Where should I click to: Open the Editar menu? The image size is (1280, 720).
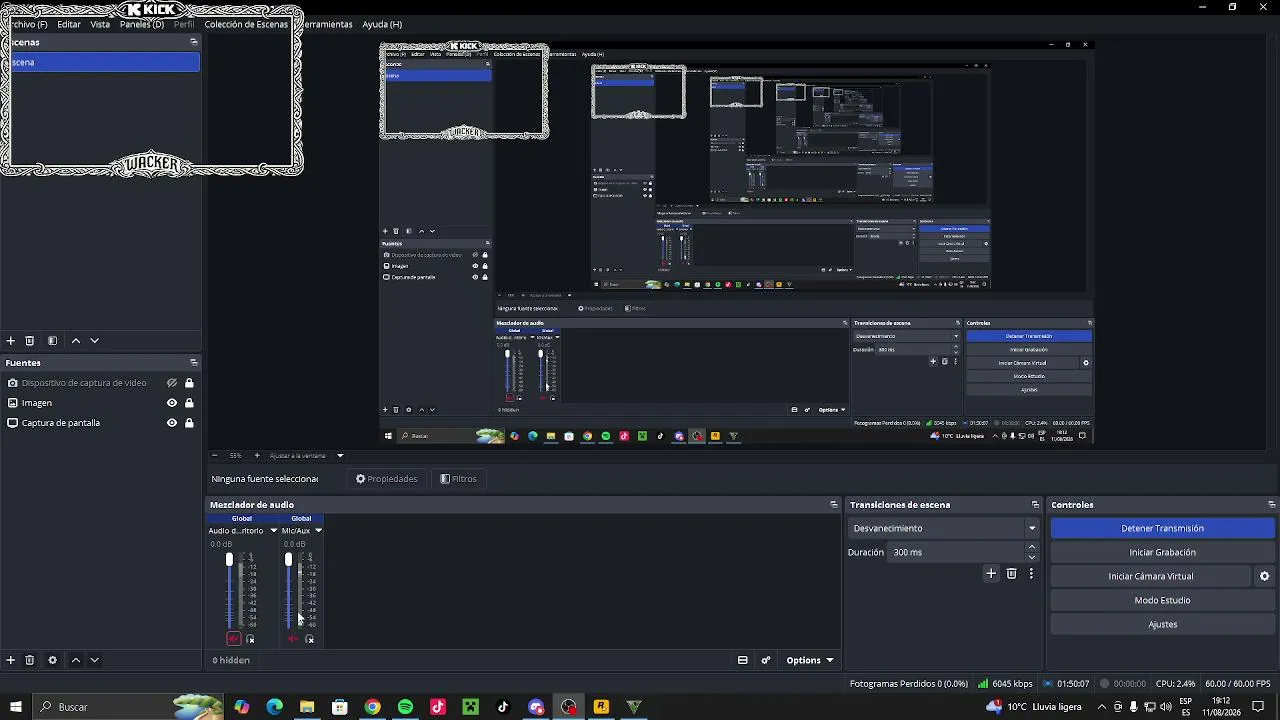69,24
